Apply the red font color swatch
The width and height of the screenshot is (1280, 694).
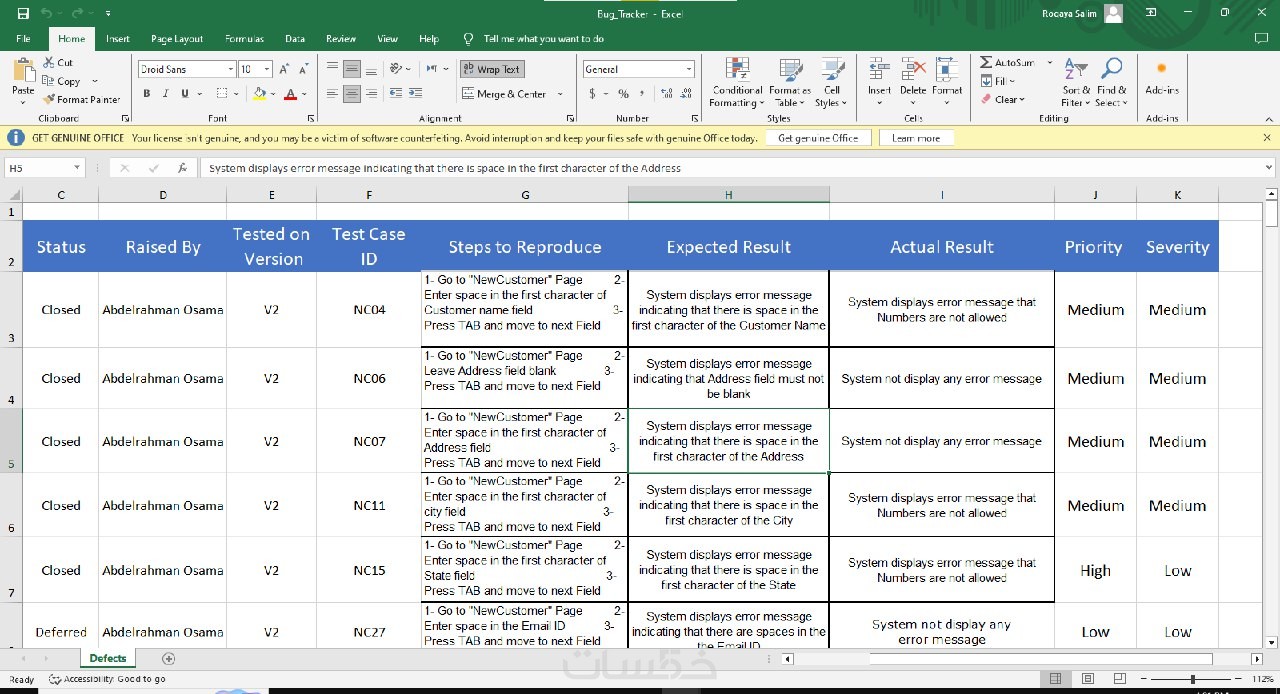point(290,94)
